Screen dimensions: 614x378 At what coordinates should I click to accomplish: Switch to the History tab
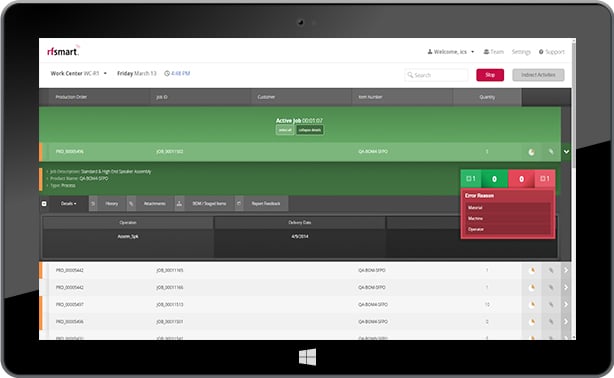click(111, 204)
